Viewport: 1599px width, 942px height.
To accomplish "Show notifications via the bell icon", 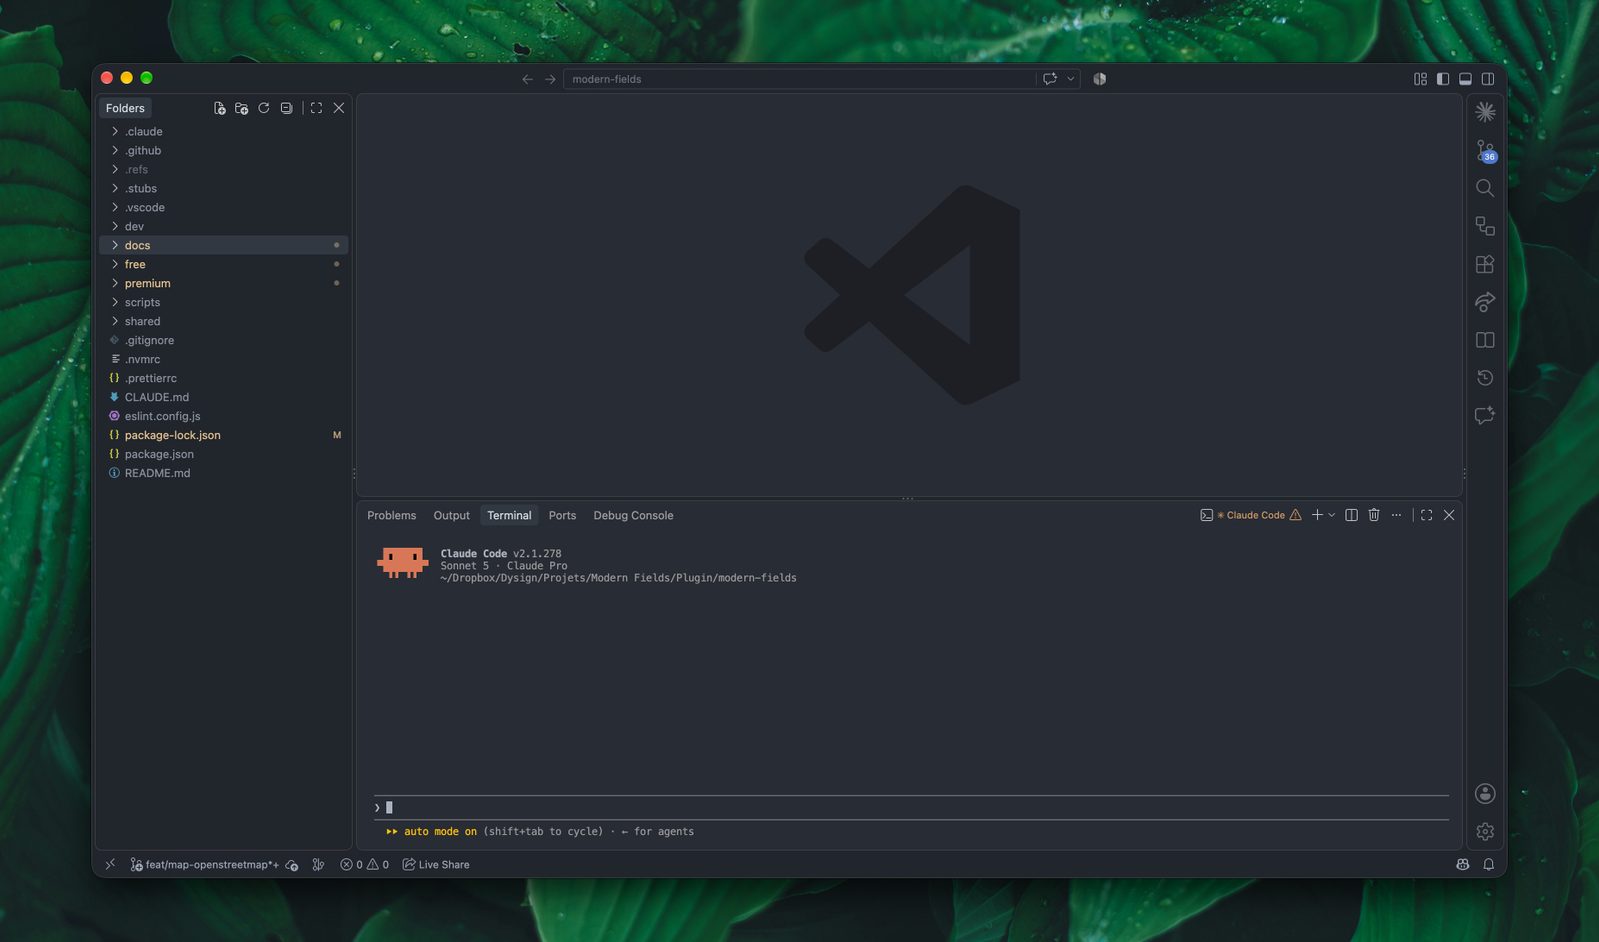I will (1488, 865).
